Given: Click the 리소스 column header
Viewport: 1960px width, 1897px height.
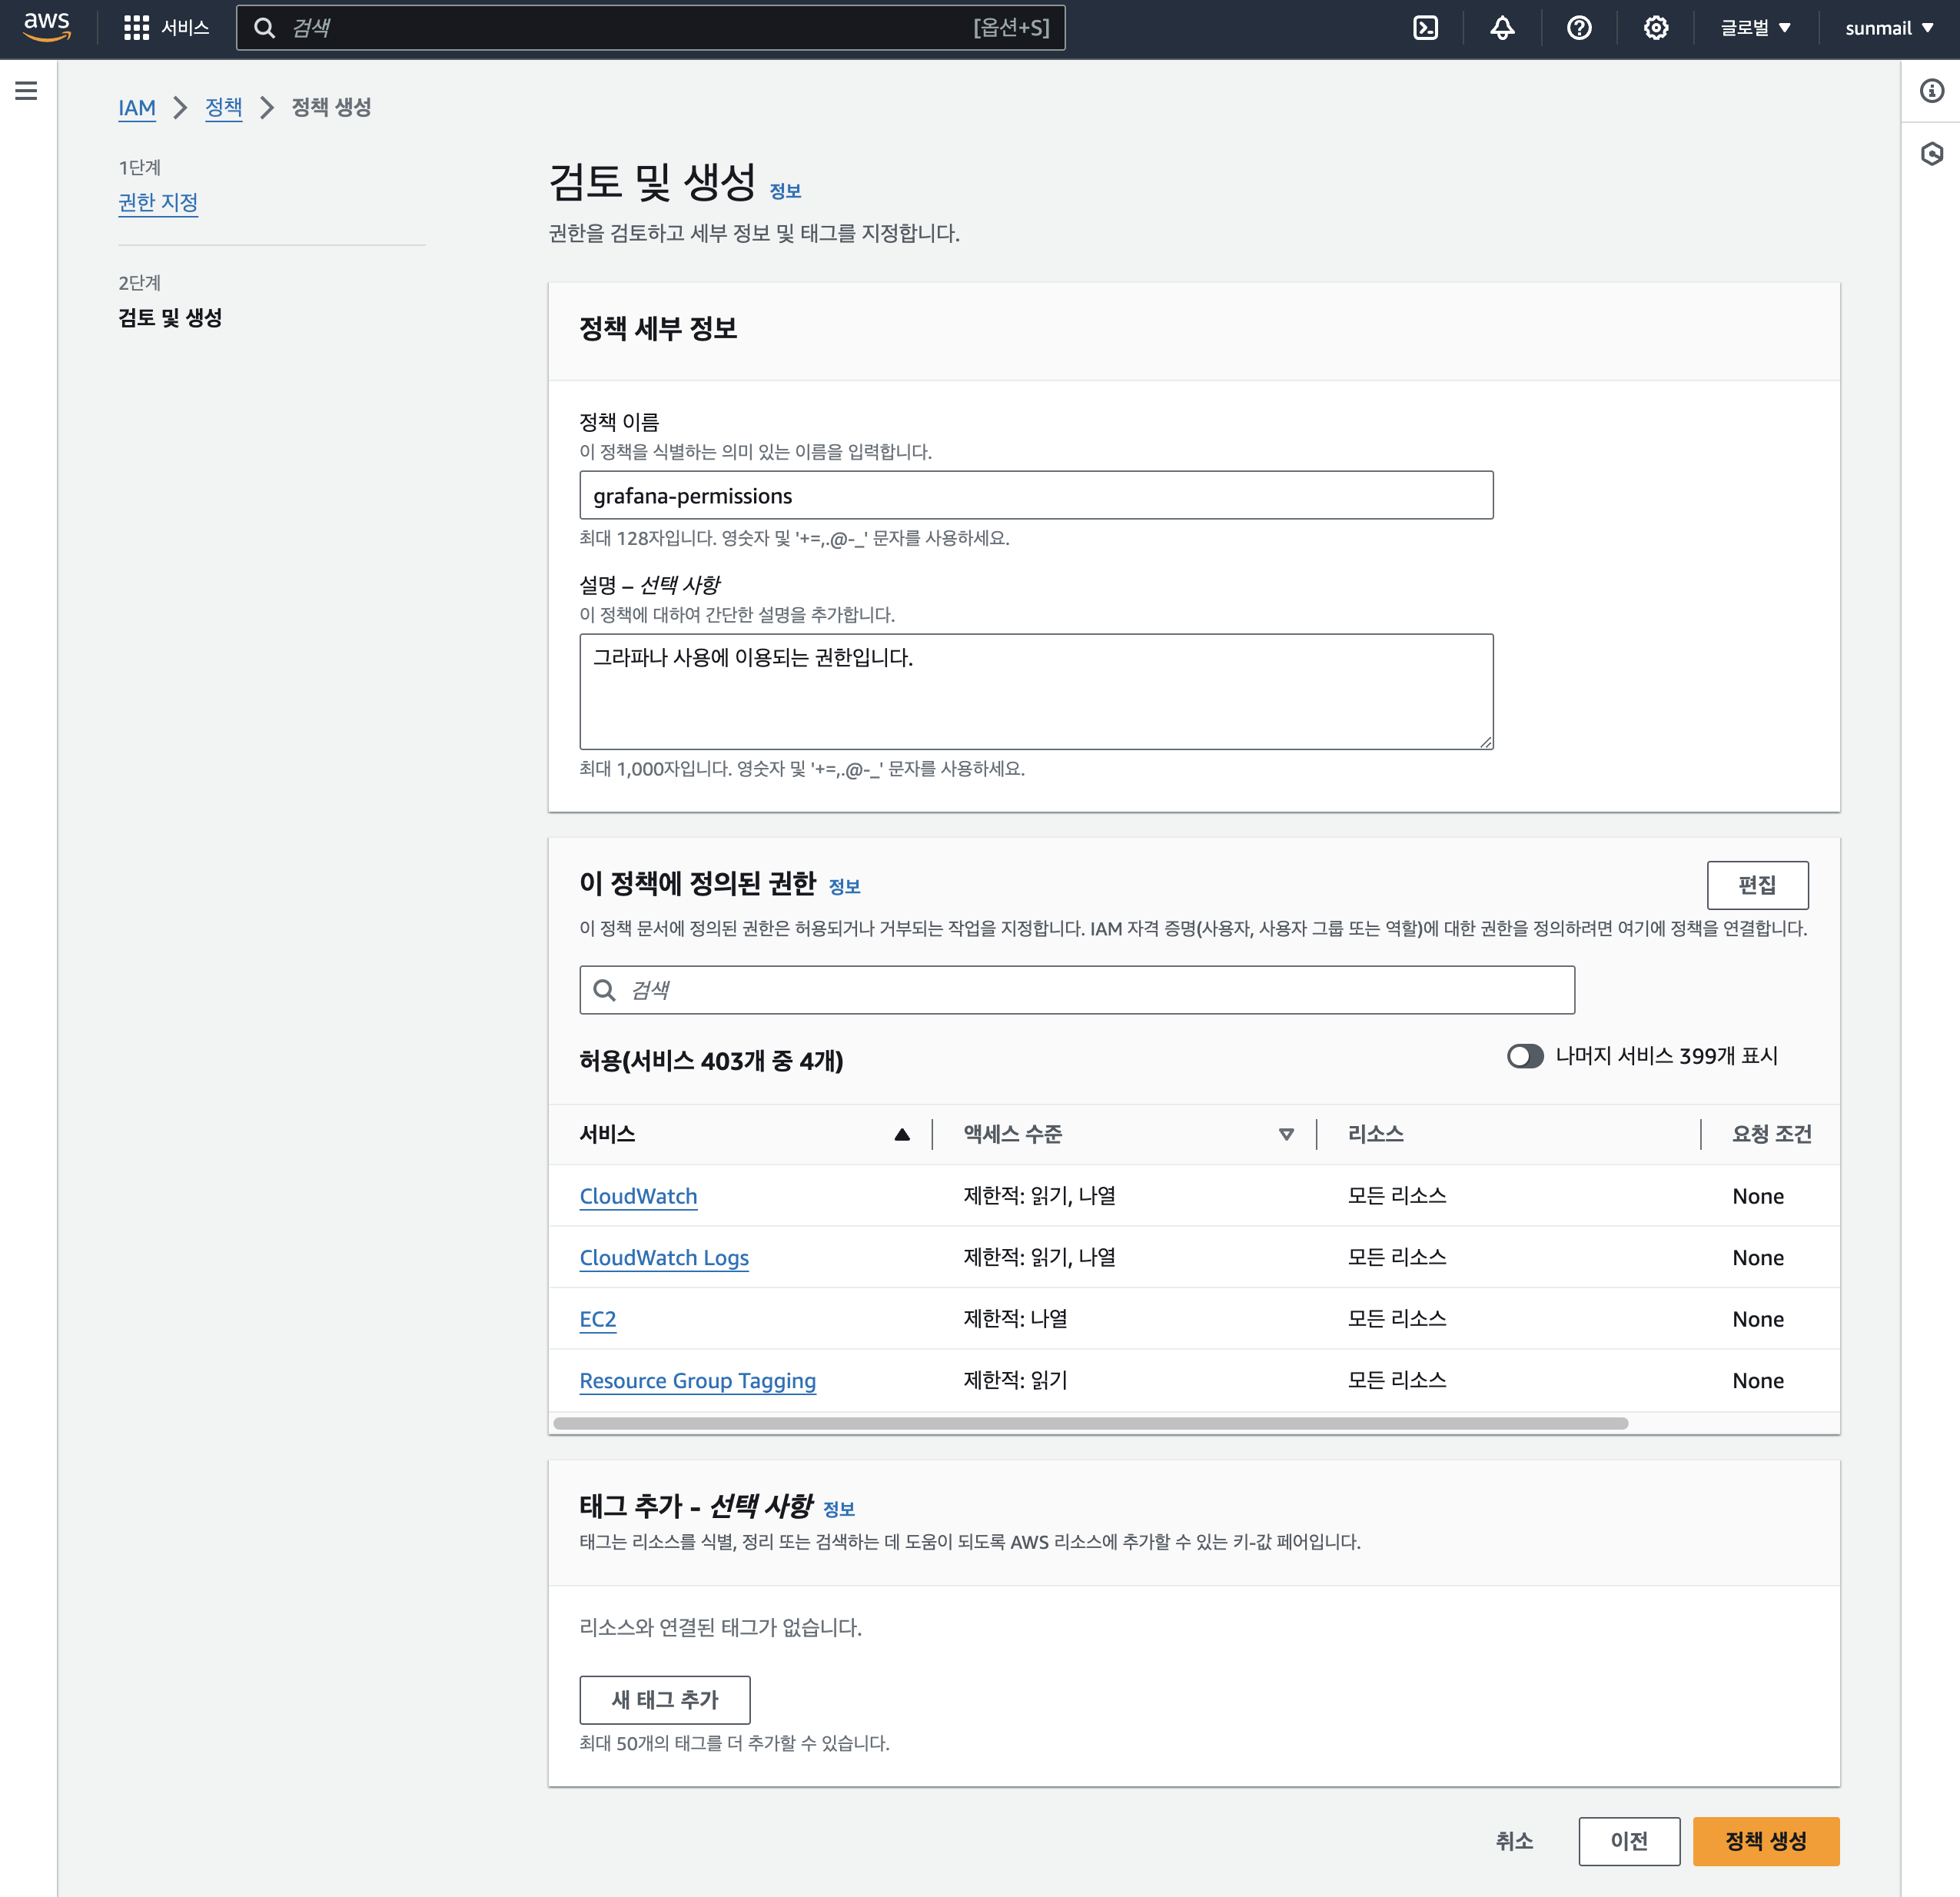Looking at the screenshot, I should 1375,1134.
